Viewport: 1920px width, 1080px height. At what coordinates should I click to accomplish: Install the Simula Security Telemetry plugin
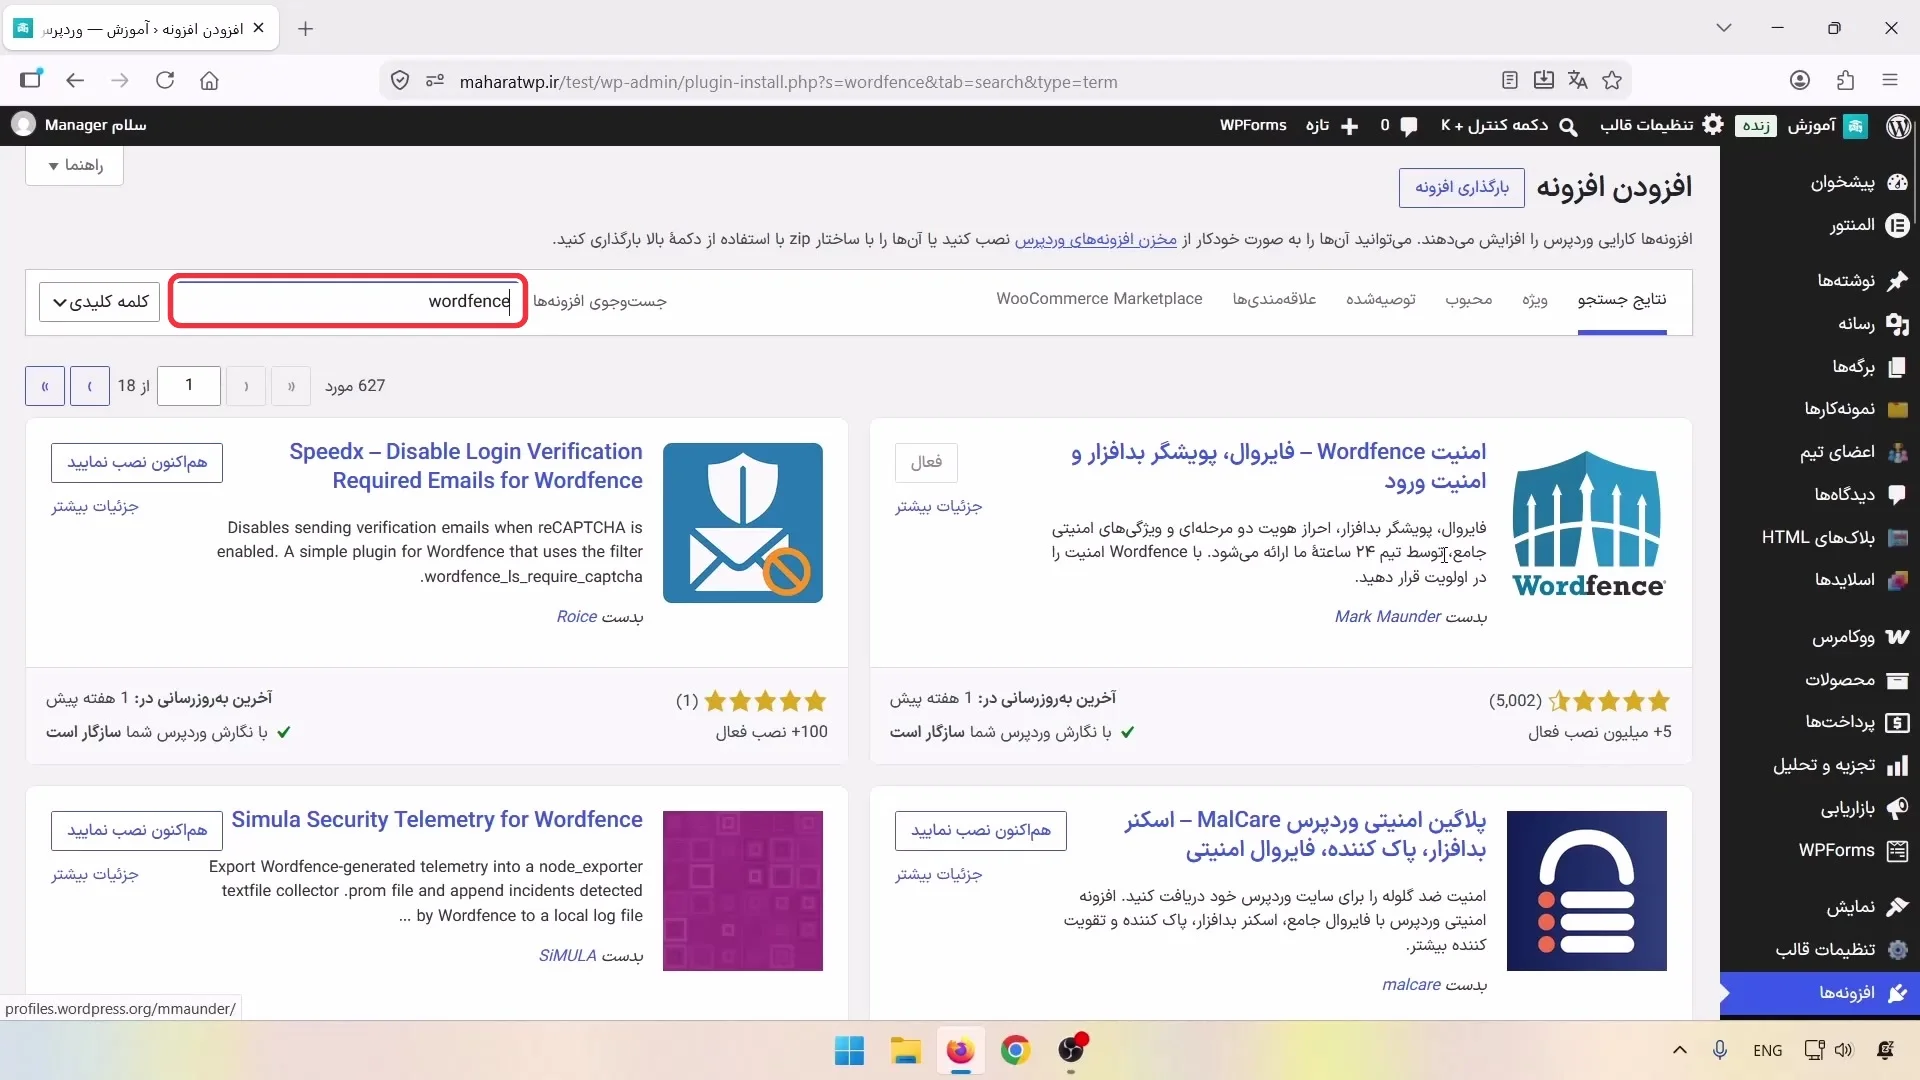(x=137, y=830)
